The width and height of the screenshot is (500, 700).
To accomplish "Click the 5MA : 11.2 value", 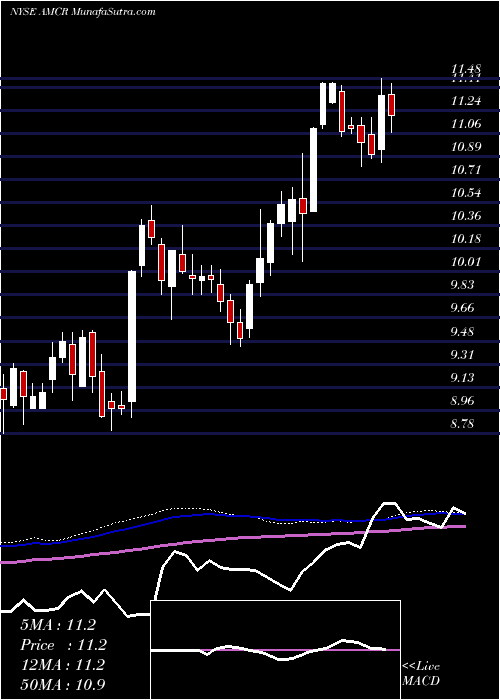I will [x=58, y=625].
